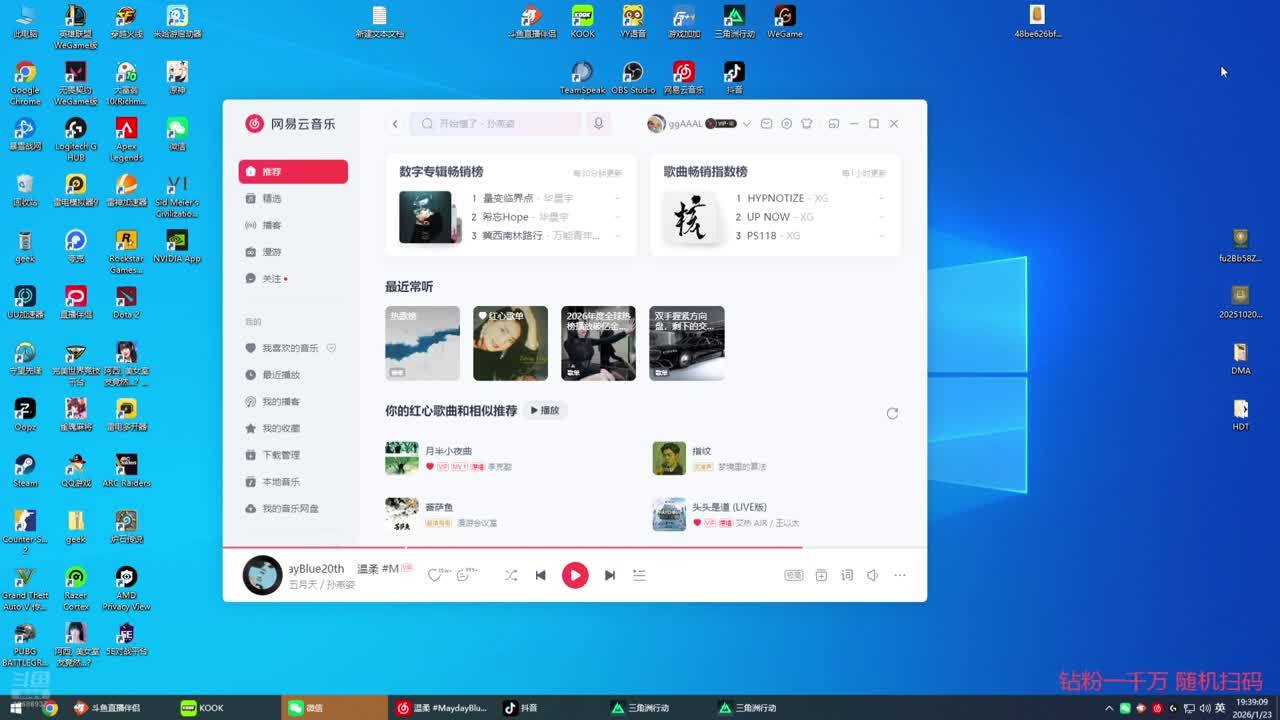The width and height of the screenshot is (1280, 720).
Task: Select 精选 in the left sidebar
Action: [272, 199]
